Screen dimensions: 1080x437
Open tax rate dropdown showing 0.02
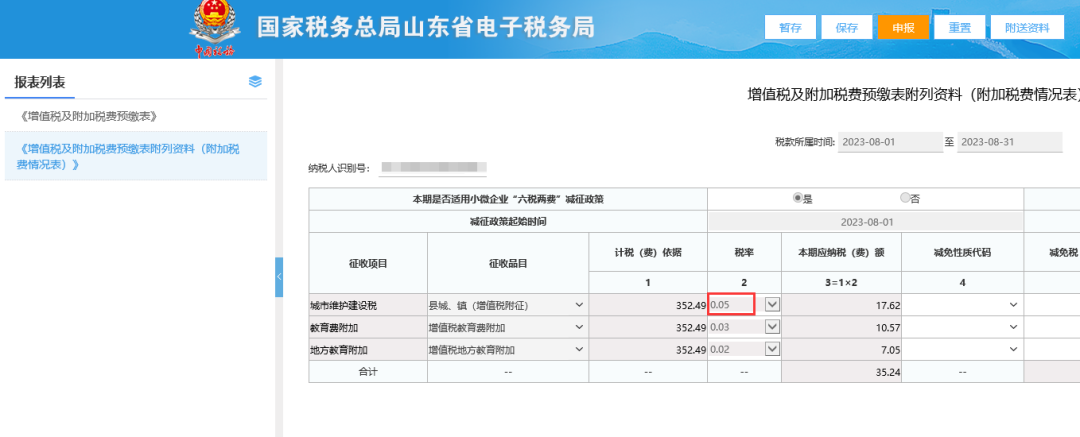click(x=773, y=350)
